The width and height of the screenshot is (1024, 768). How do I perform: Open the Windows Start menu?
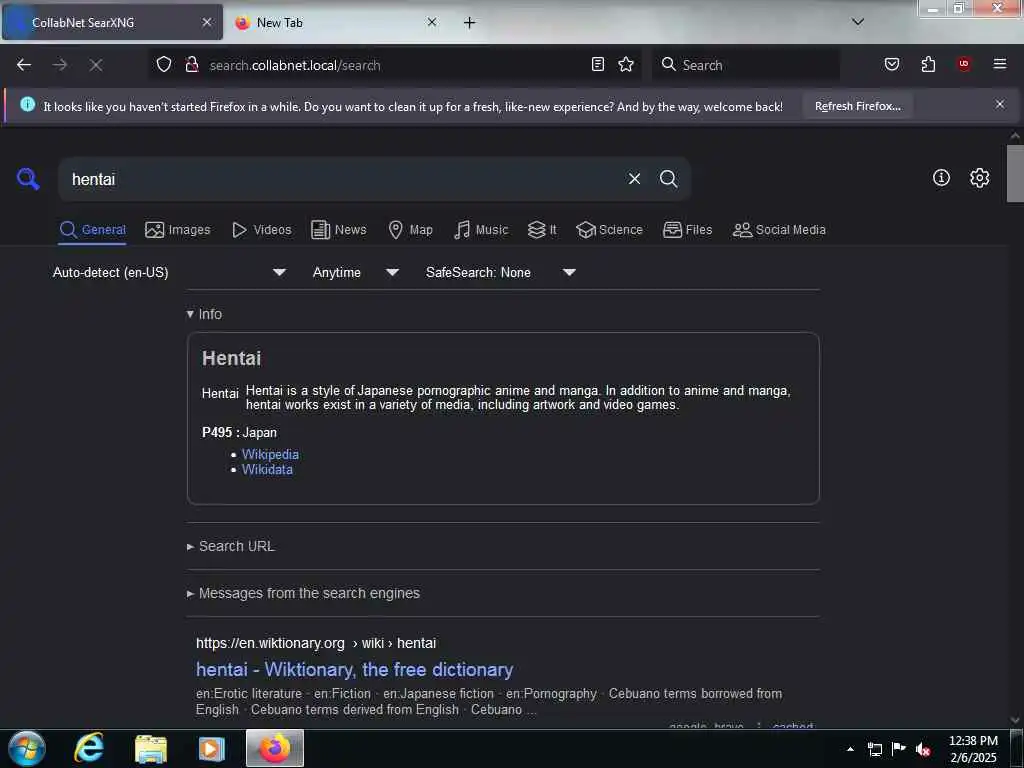pos(27,748)
